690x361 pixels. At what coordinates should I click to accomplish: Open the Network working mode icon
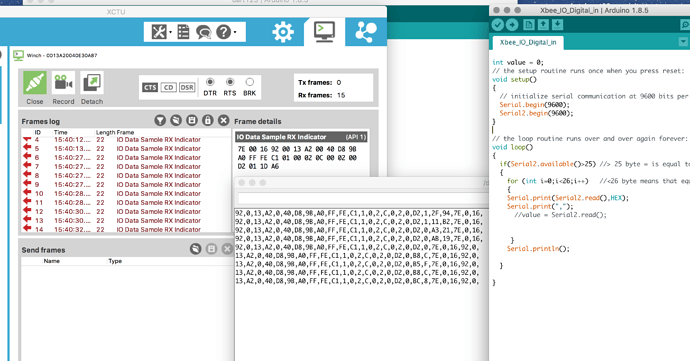pos(366,32)
